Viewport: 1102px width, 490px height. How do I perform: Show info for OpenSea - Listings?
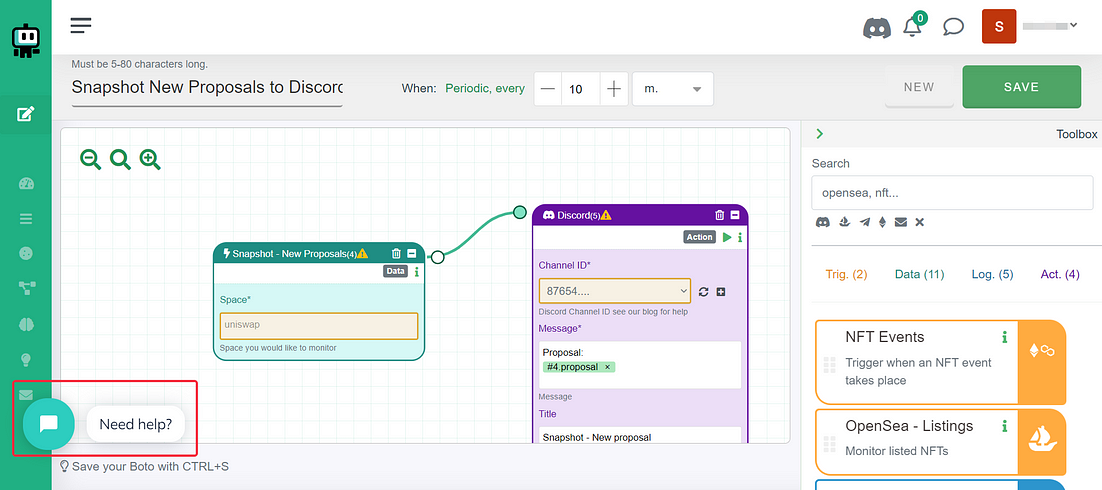tap(1004, 426)
